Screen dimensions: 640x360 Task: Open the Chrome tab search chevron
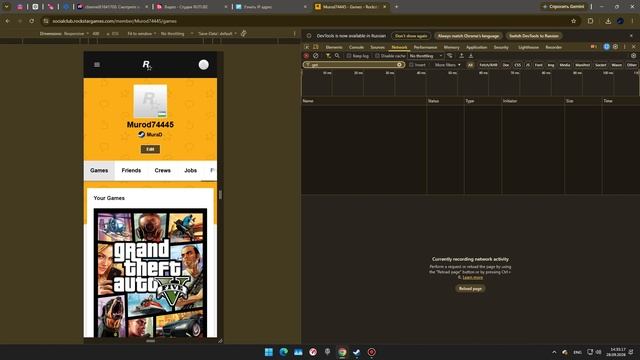tap(7, 7)
